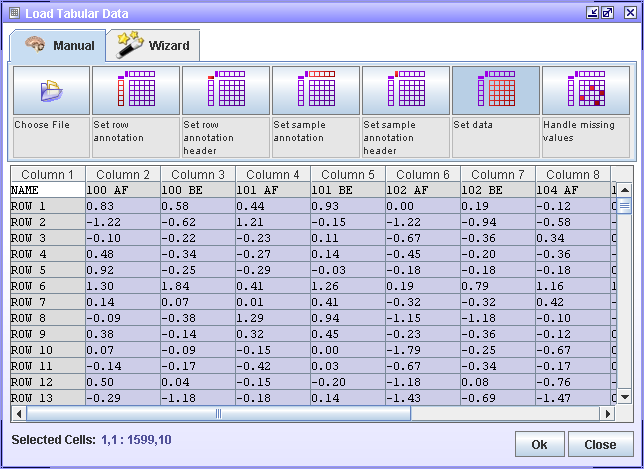This screenshot has height=469, width=644.
Task: Click the Set data grid icon
Action: [x=496, y=91]
